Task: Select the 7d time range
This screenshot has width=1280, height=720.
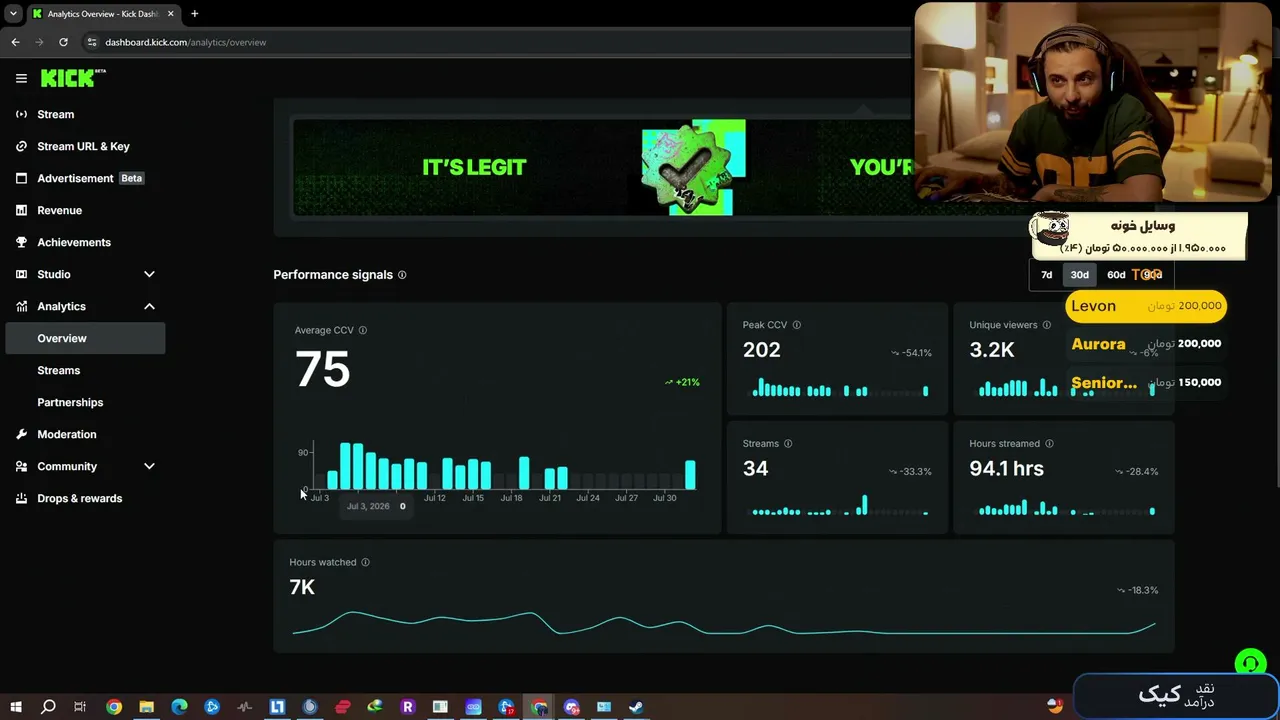Action: (1047, 275)
